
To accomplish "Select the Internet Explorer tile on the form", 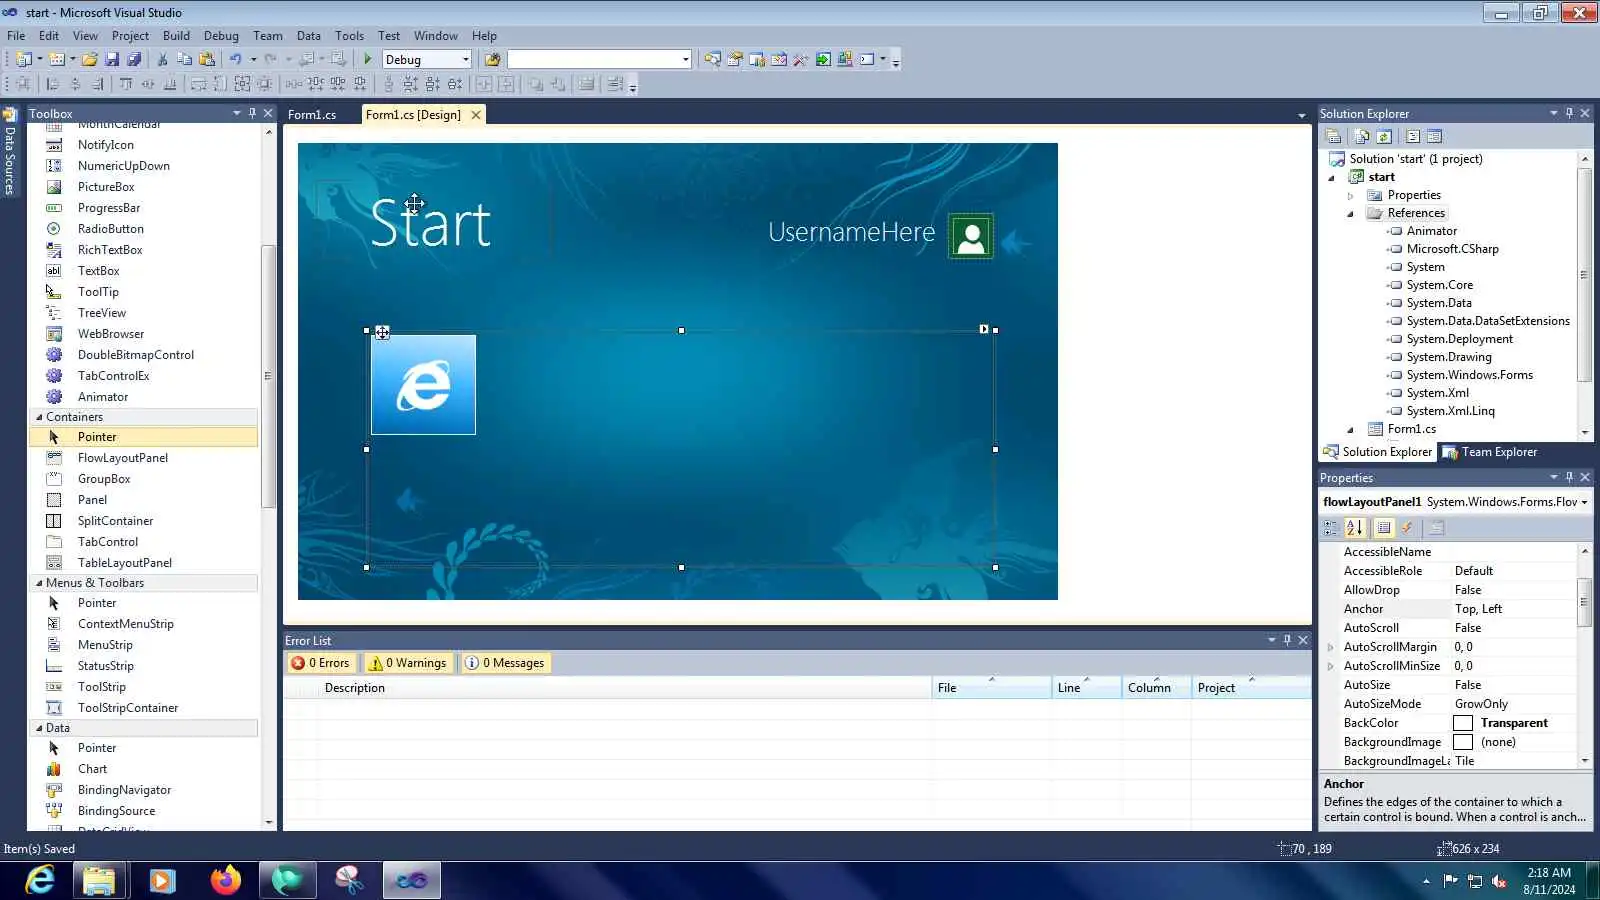I will (423, 385).
